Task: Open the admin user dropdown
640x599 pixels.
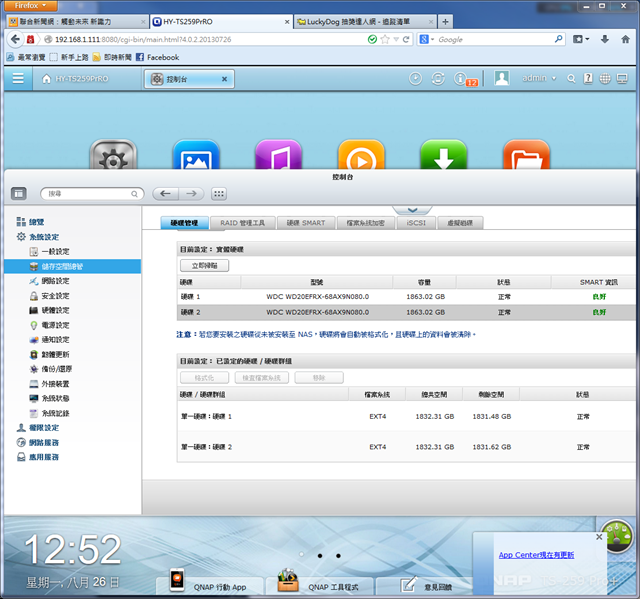Action: coord(539,78)
